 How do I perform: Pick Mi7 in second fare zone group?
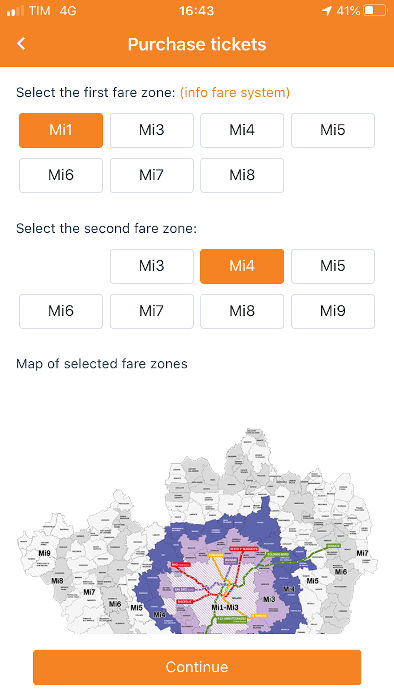(152, 312)
